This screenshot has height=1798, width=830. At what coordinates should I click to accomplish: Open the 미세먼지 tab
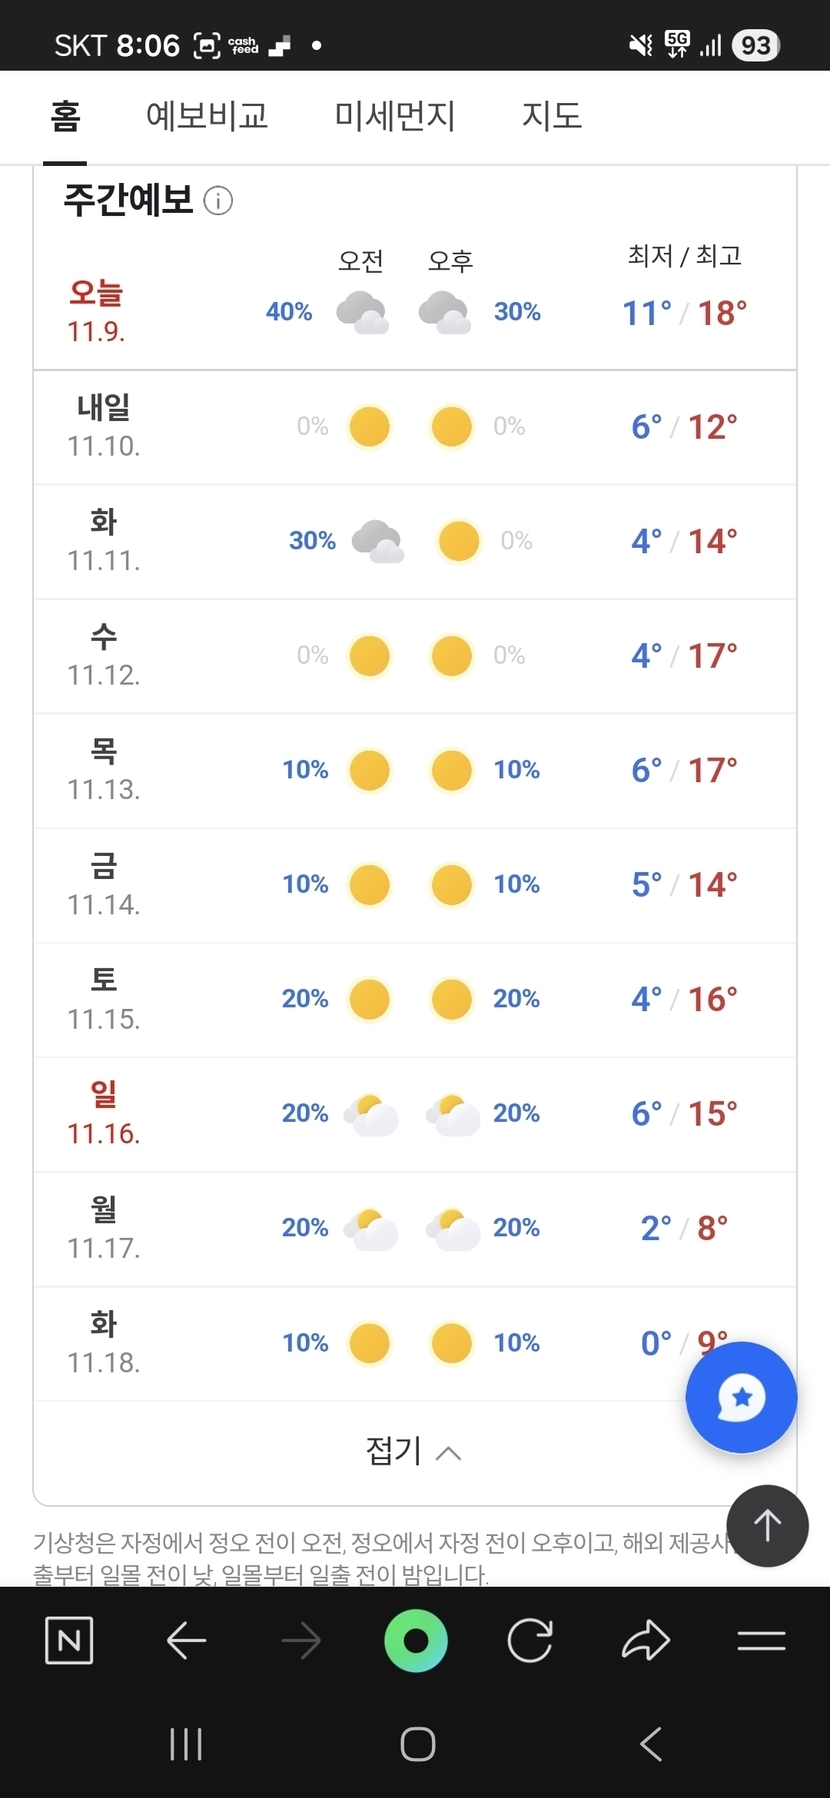[x=395, y=116]
